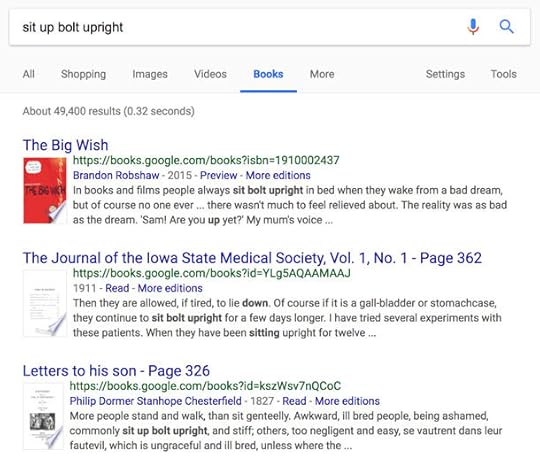Open Read link for the 1911 journal
Image resolution: width=540 pixels, height=462 pixels.
(117, 288)
